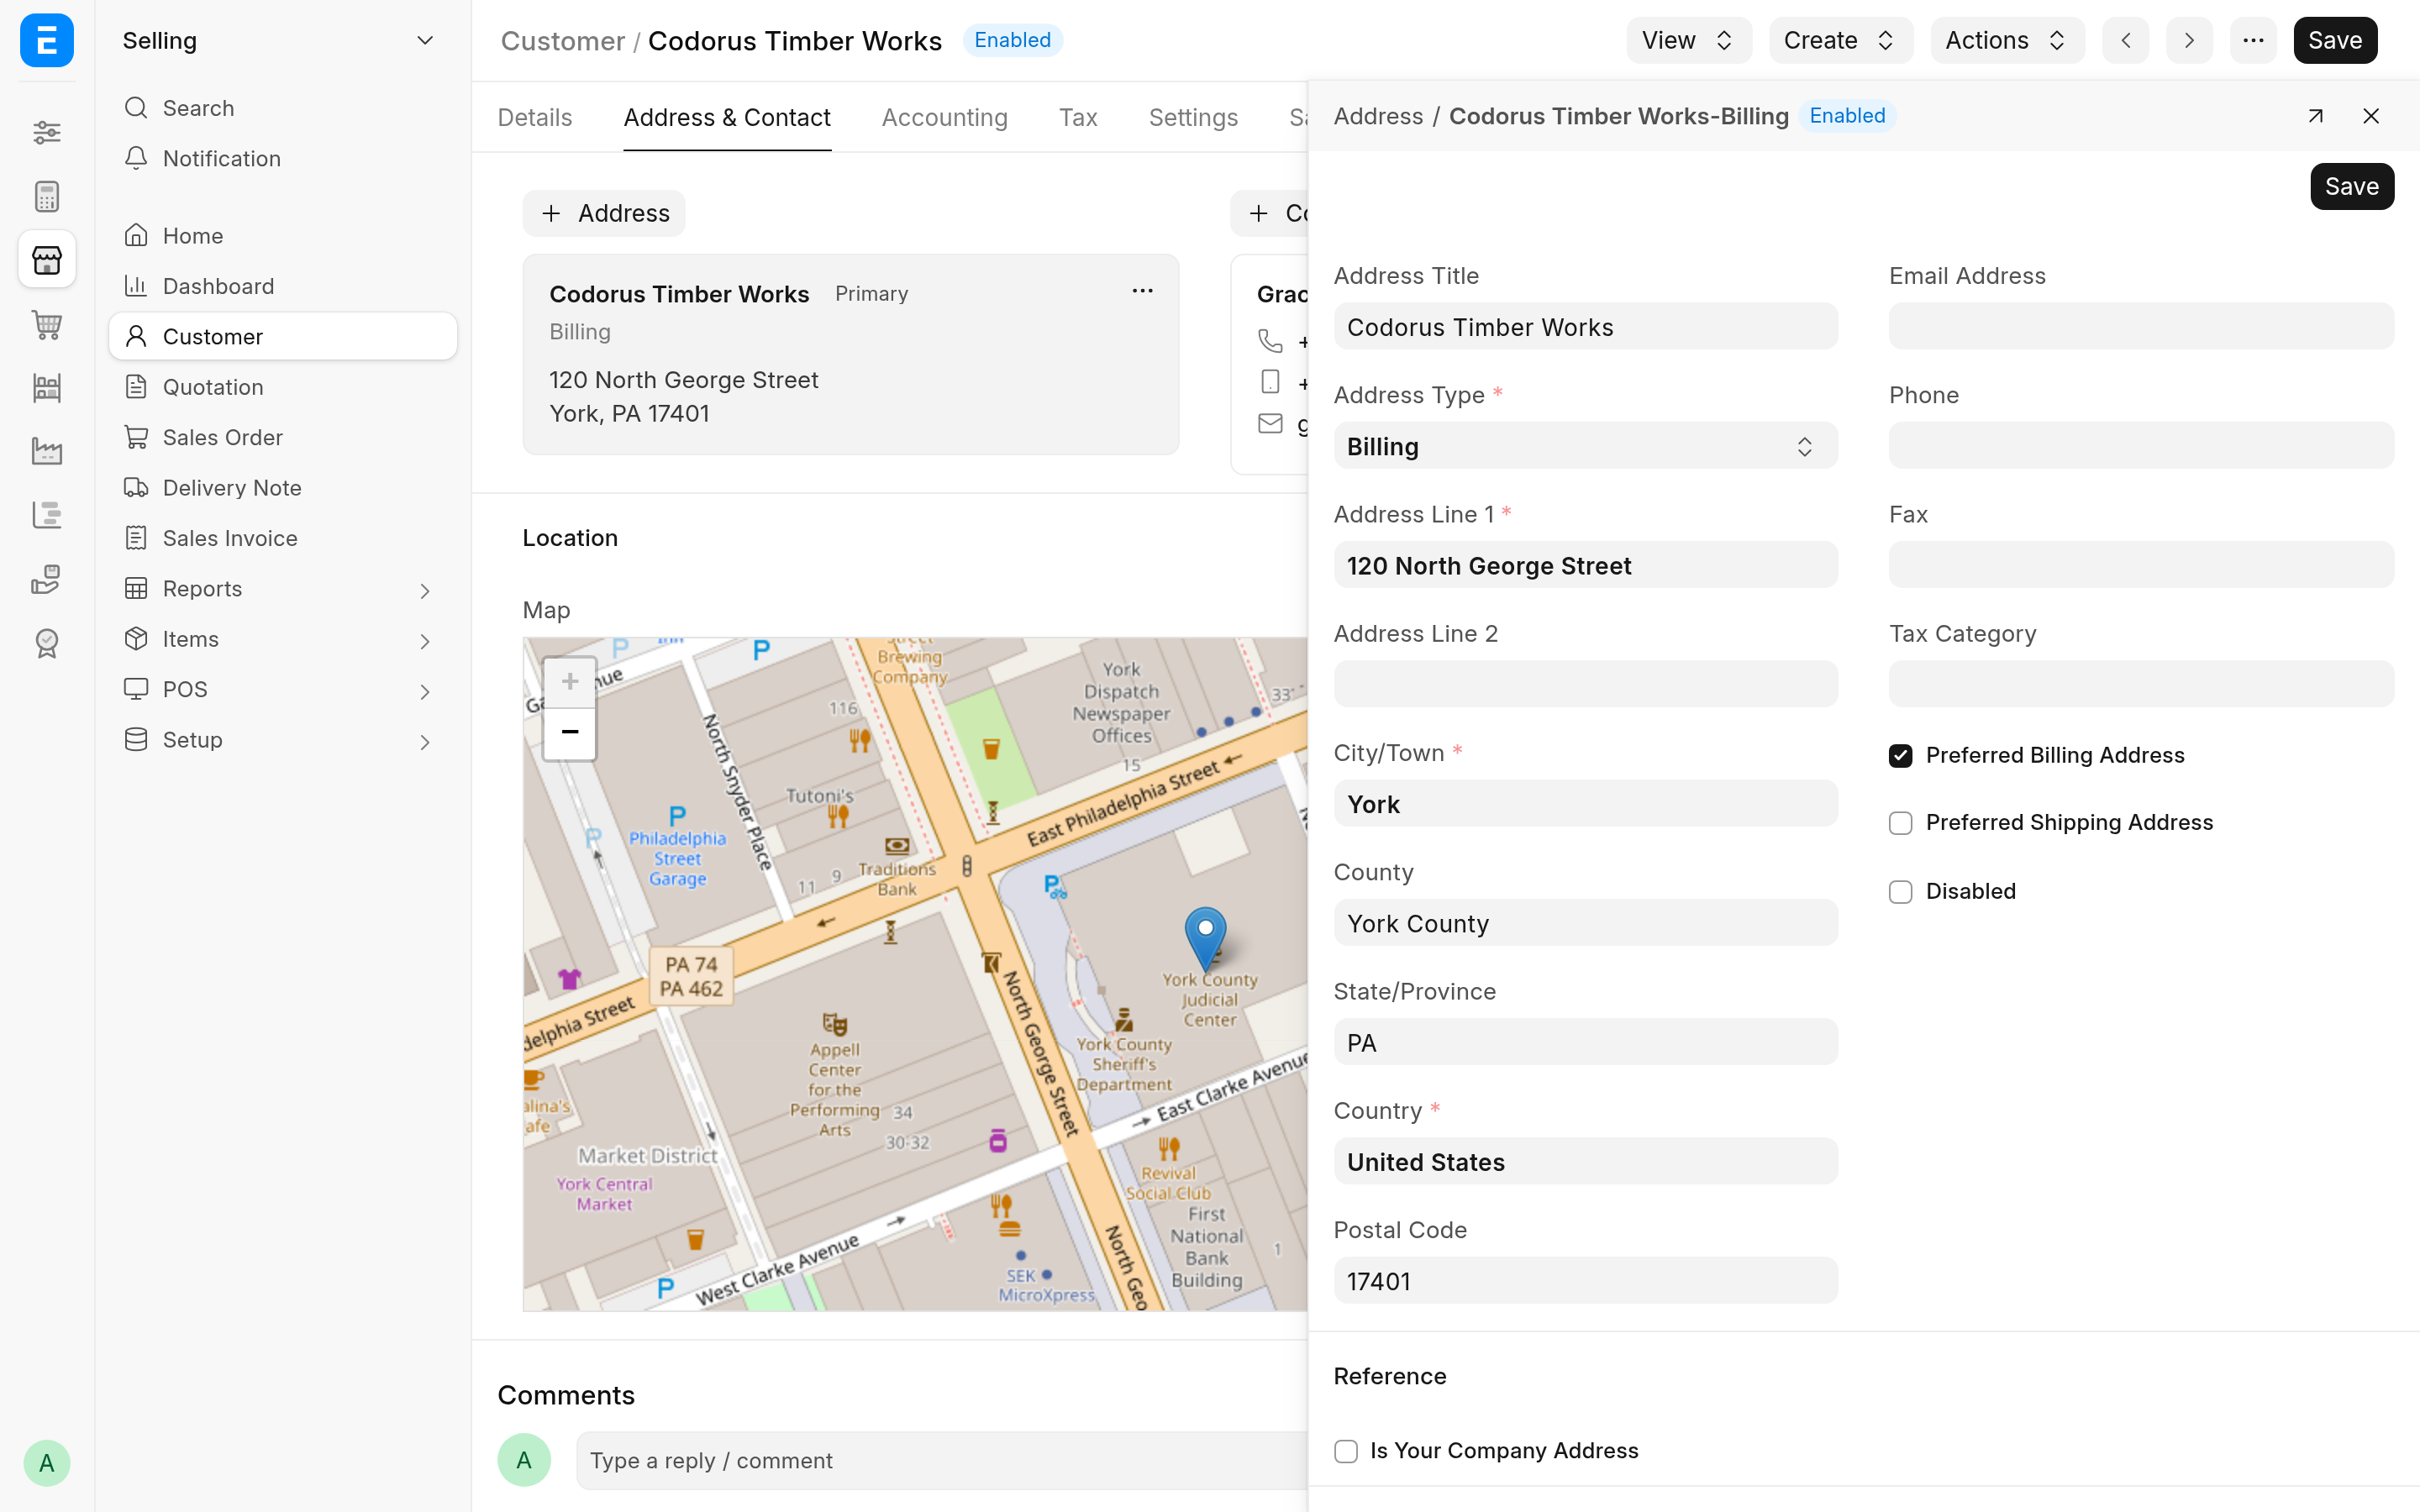The image size is (2420, 1512).
Task: Open the award-badge Quality icon in left rail
Action: pyautogui.click(x=47, y=643)
